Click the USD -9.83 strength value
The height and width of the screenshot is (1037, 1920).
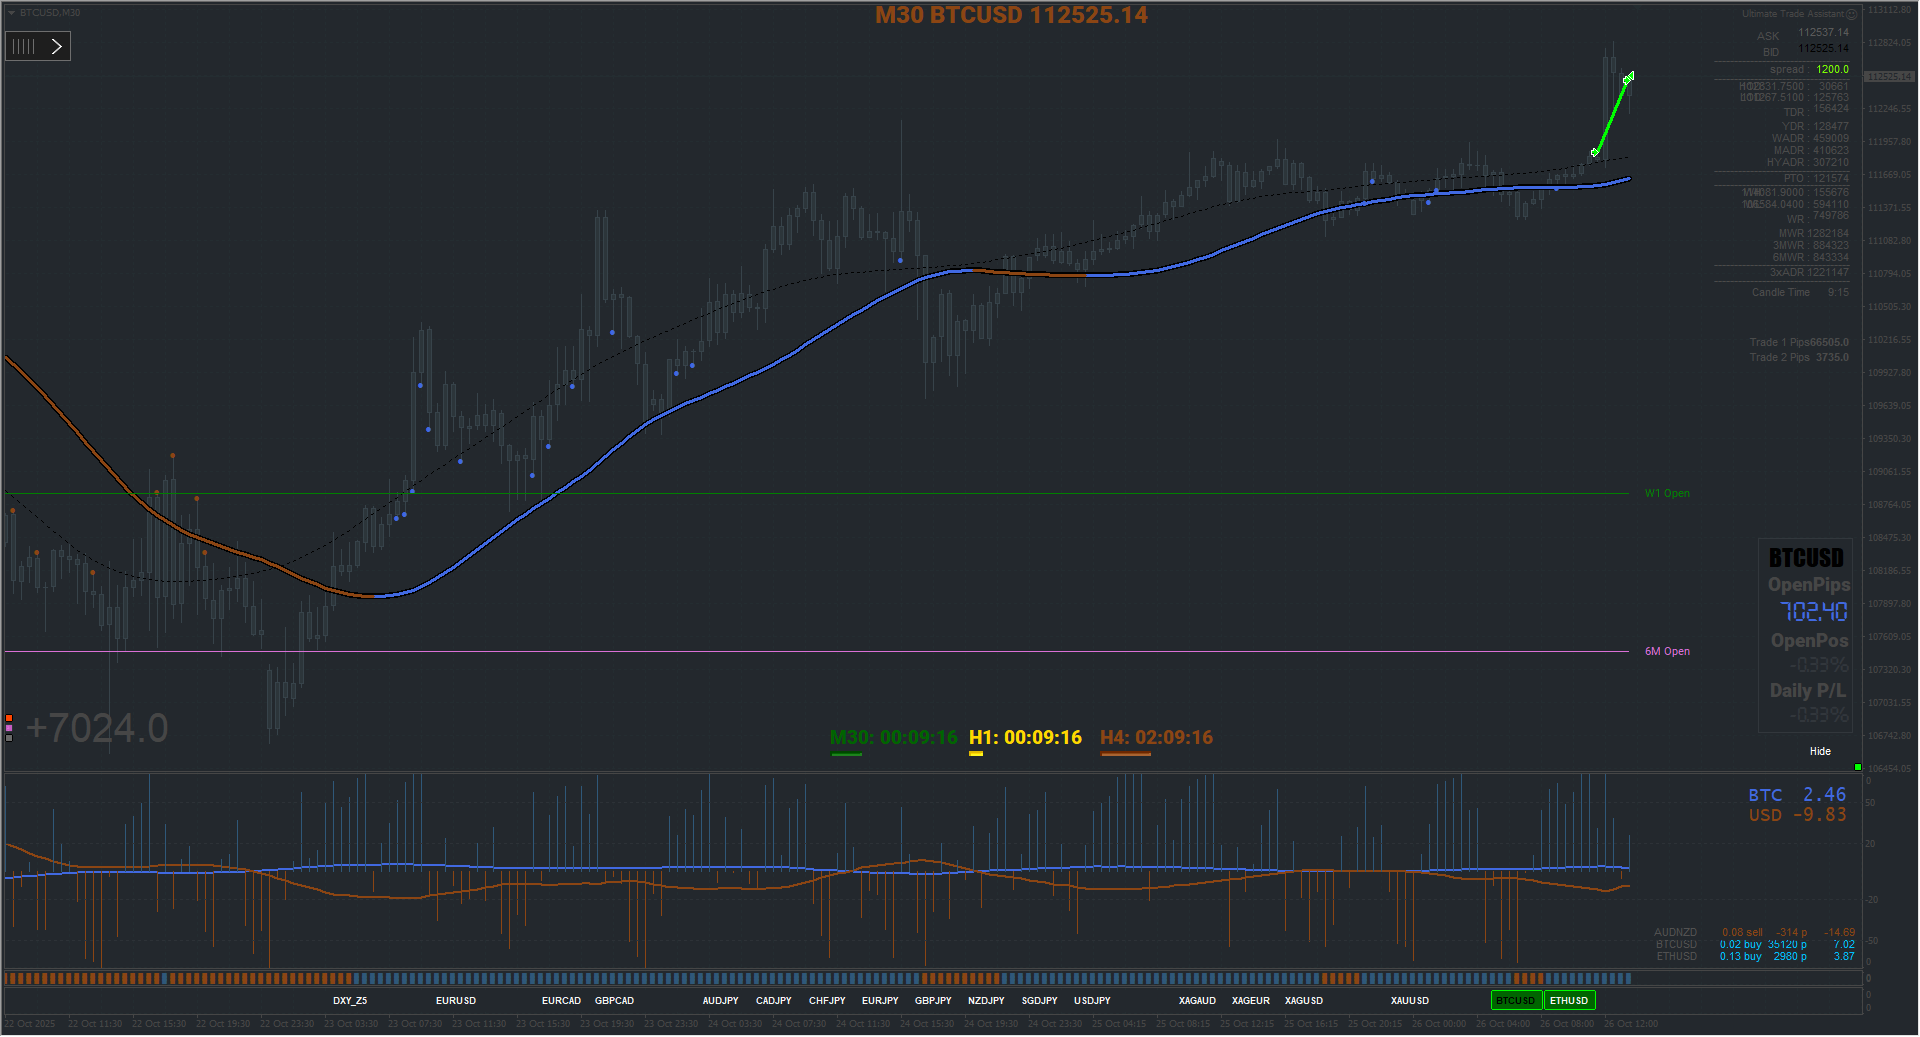1797,815
